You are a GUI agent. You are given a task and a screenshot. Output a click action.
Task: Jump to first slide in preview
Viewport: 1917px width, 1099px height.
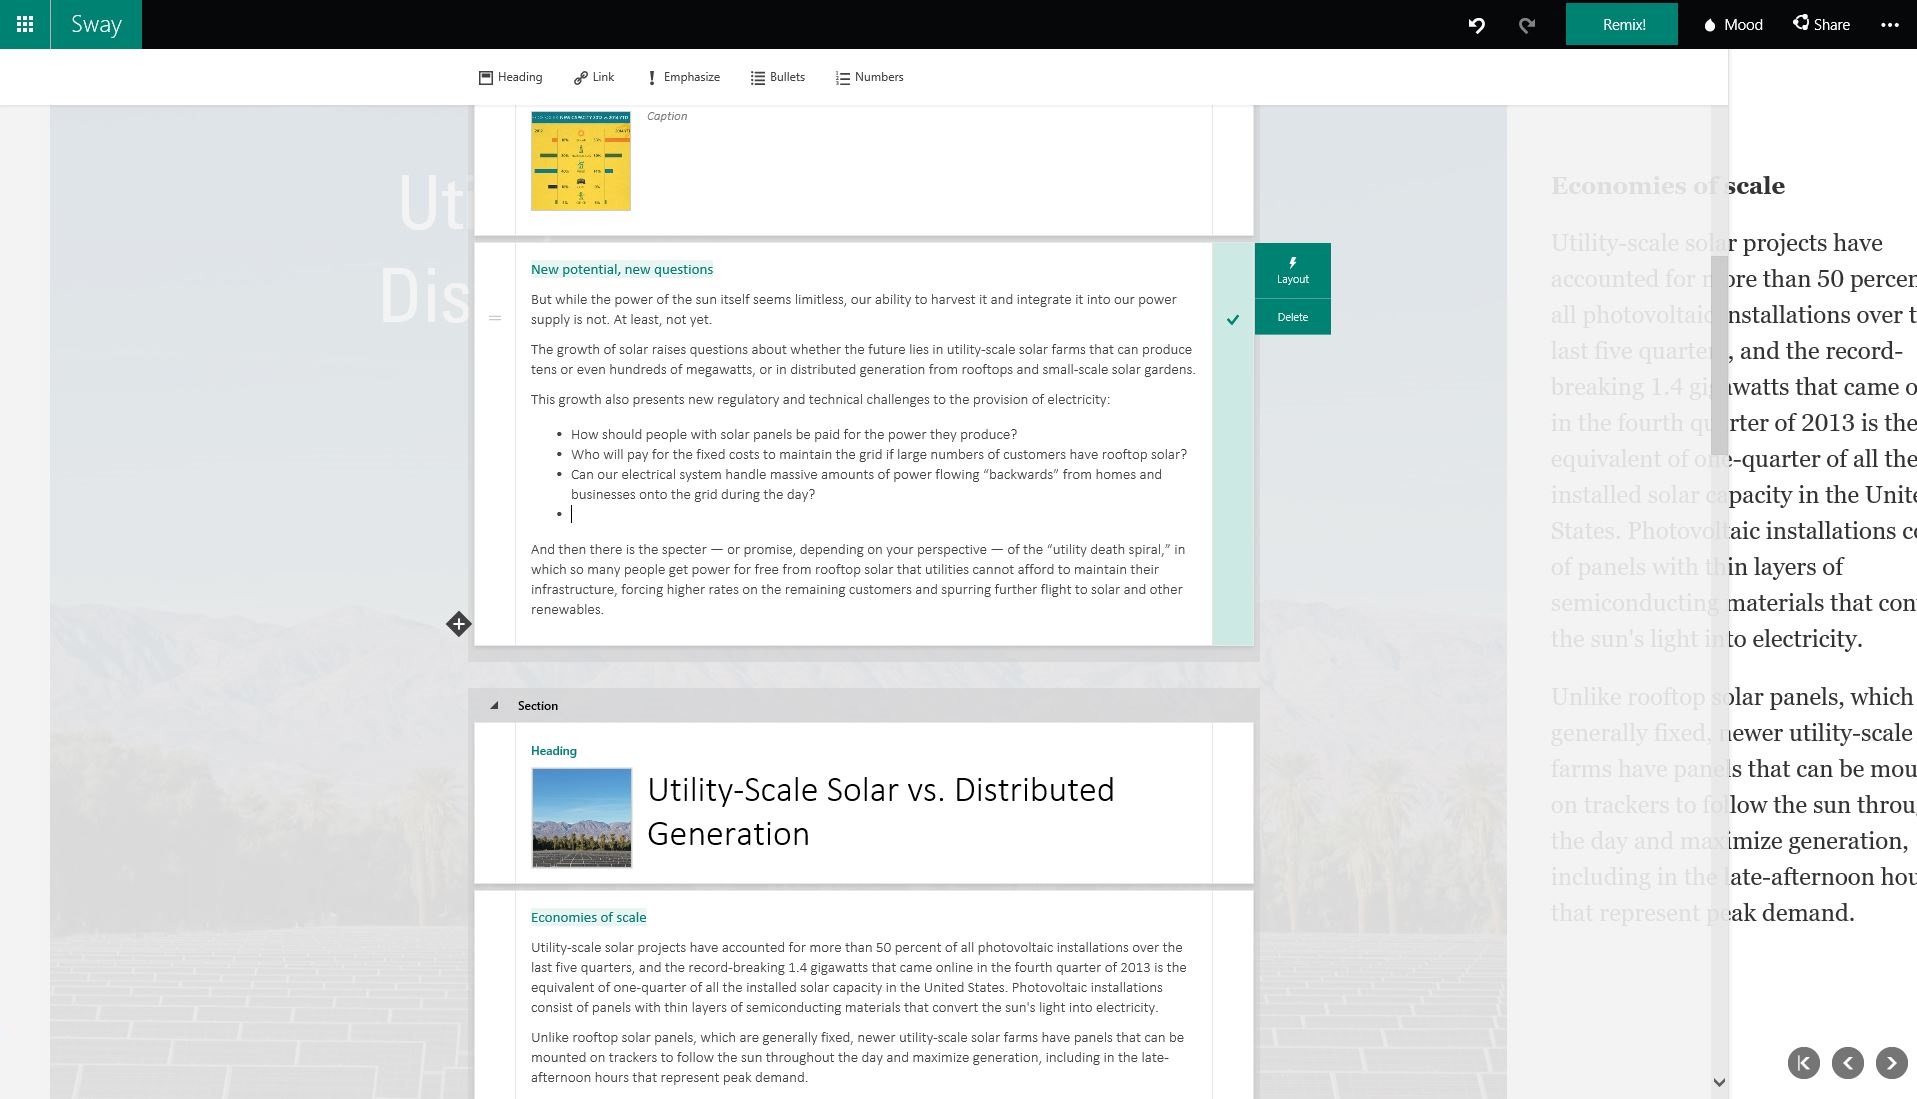point(1803,1063)
